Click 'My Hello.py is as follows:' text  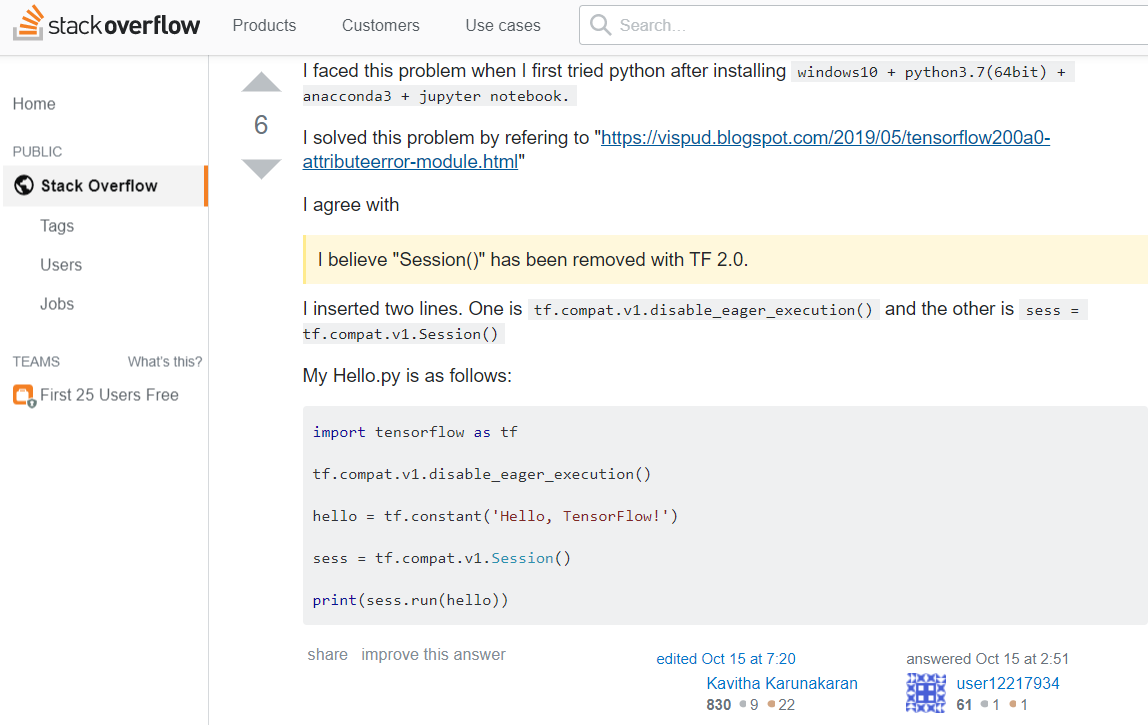407,376
